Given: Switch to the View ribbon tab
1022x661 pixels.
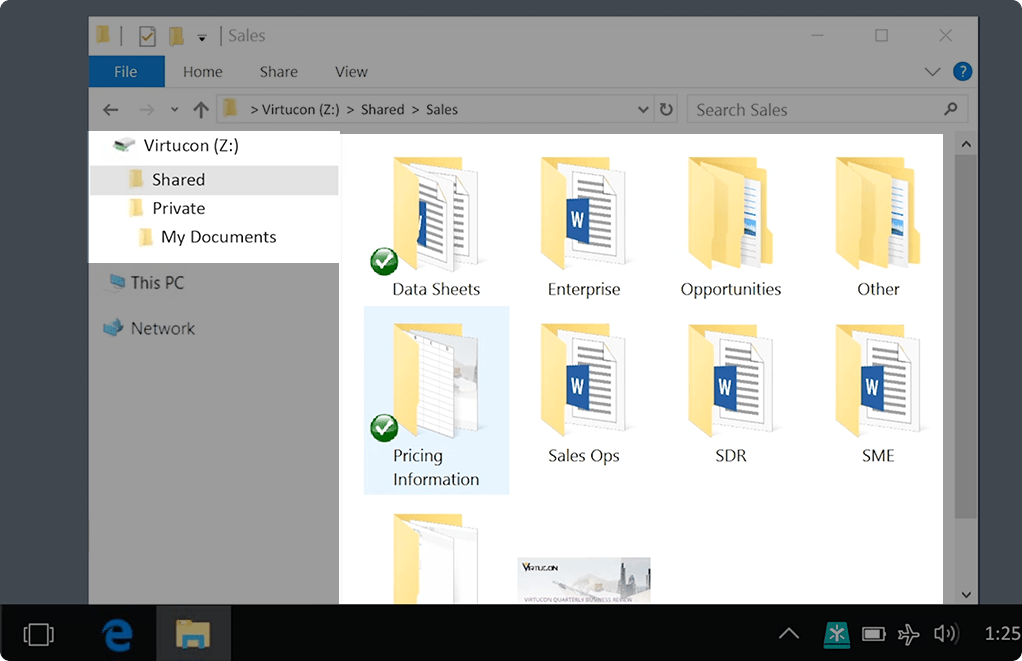Looking at the screenshot, I should tap(351, 71).
